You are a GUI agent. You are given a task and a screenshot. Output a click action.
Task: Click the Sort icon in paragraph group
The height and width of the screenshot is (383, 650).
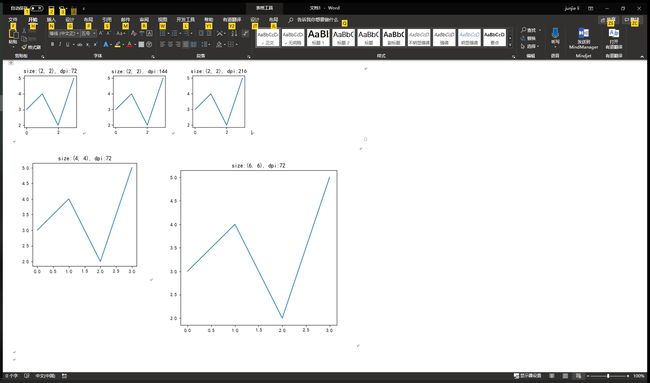234,33
